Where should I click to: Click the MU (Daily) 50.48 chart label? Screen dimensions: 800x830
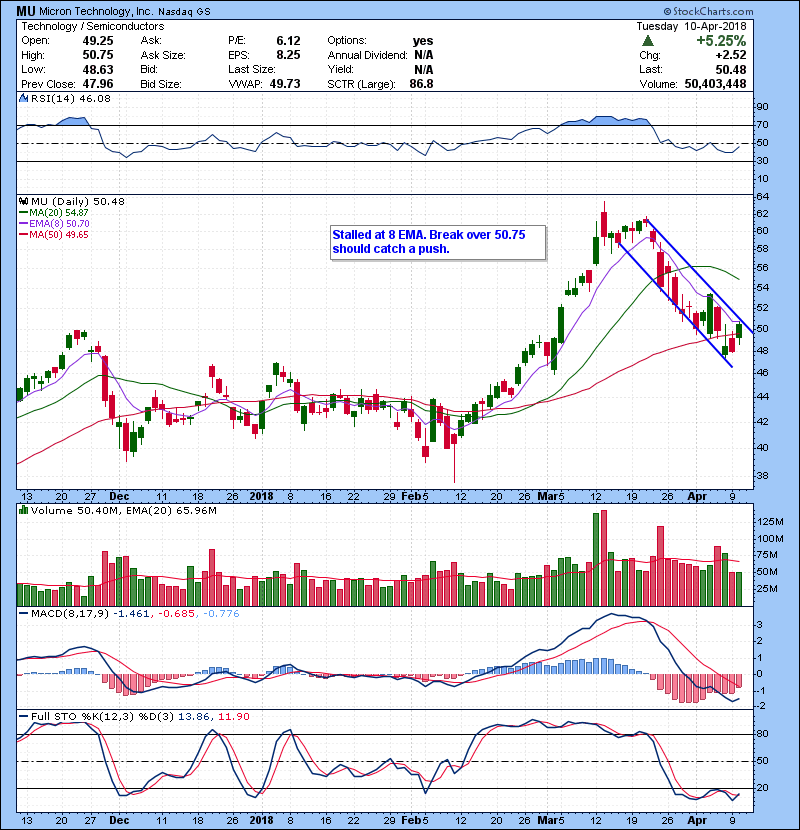(x=78, y=201)
